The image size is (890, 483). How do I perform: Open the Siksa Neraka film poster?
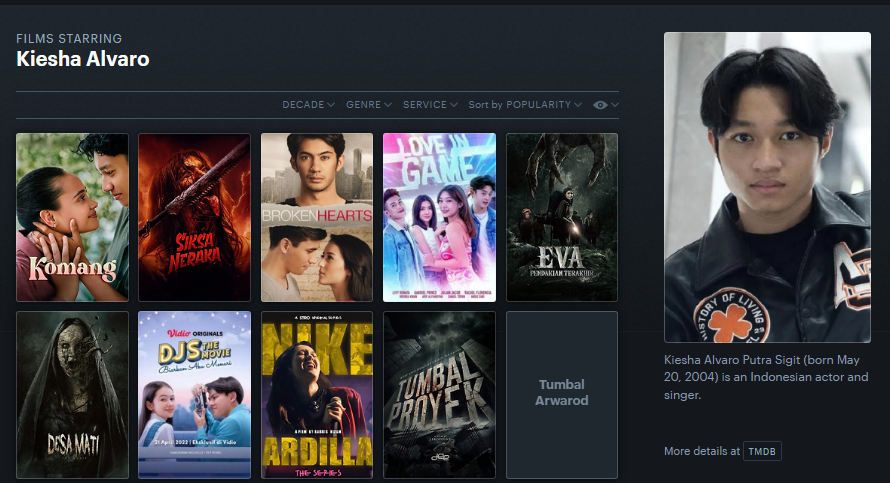[195, 217]
